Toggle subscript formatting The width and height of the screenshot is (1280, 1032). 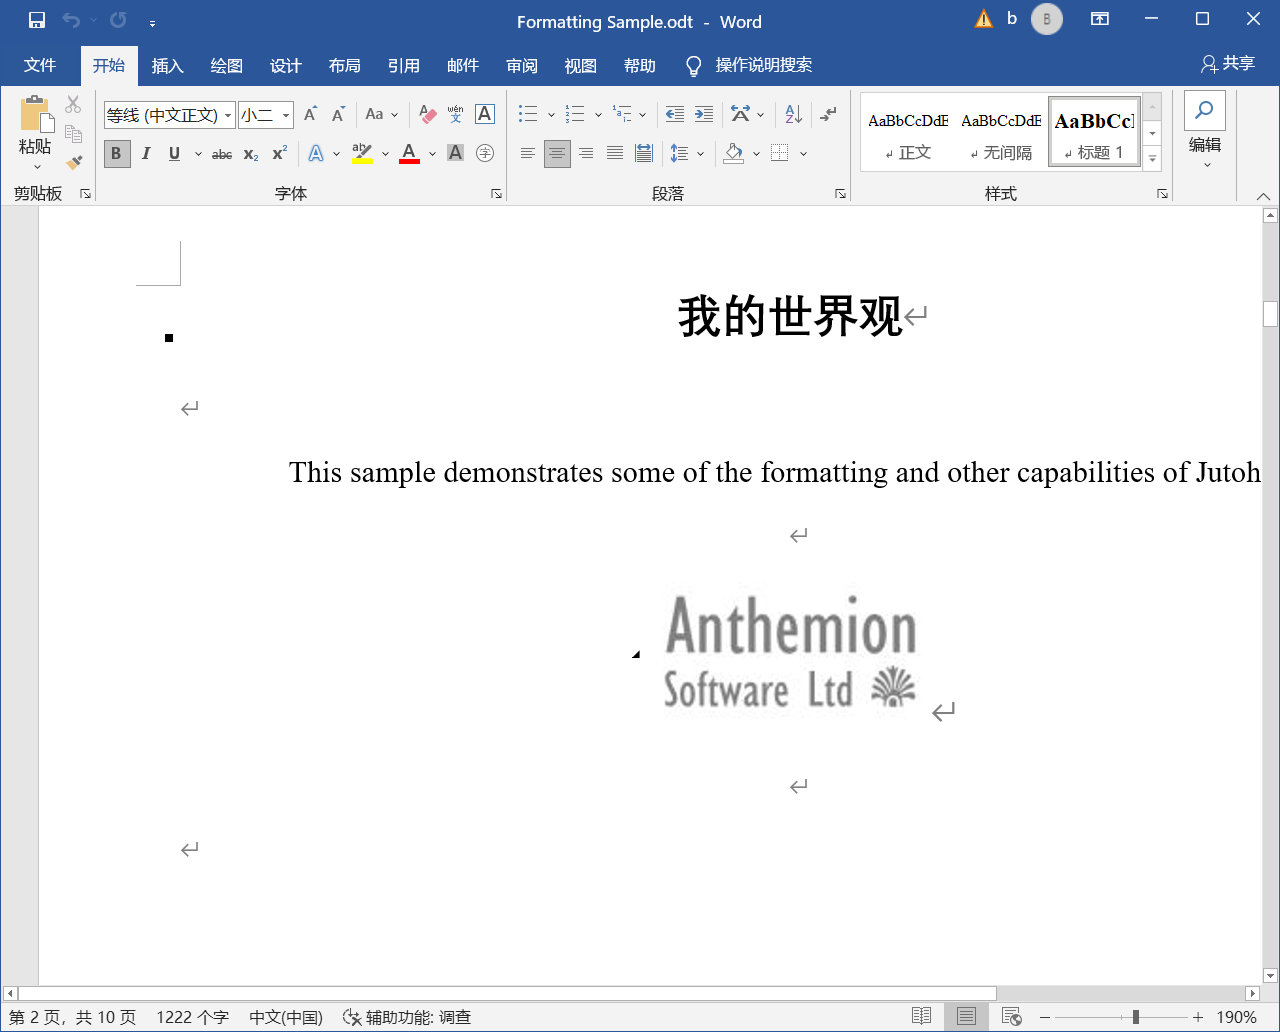pos(251,153)
